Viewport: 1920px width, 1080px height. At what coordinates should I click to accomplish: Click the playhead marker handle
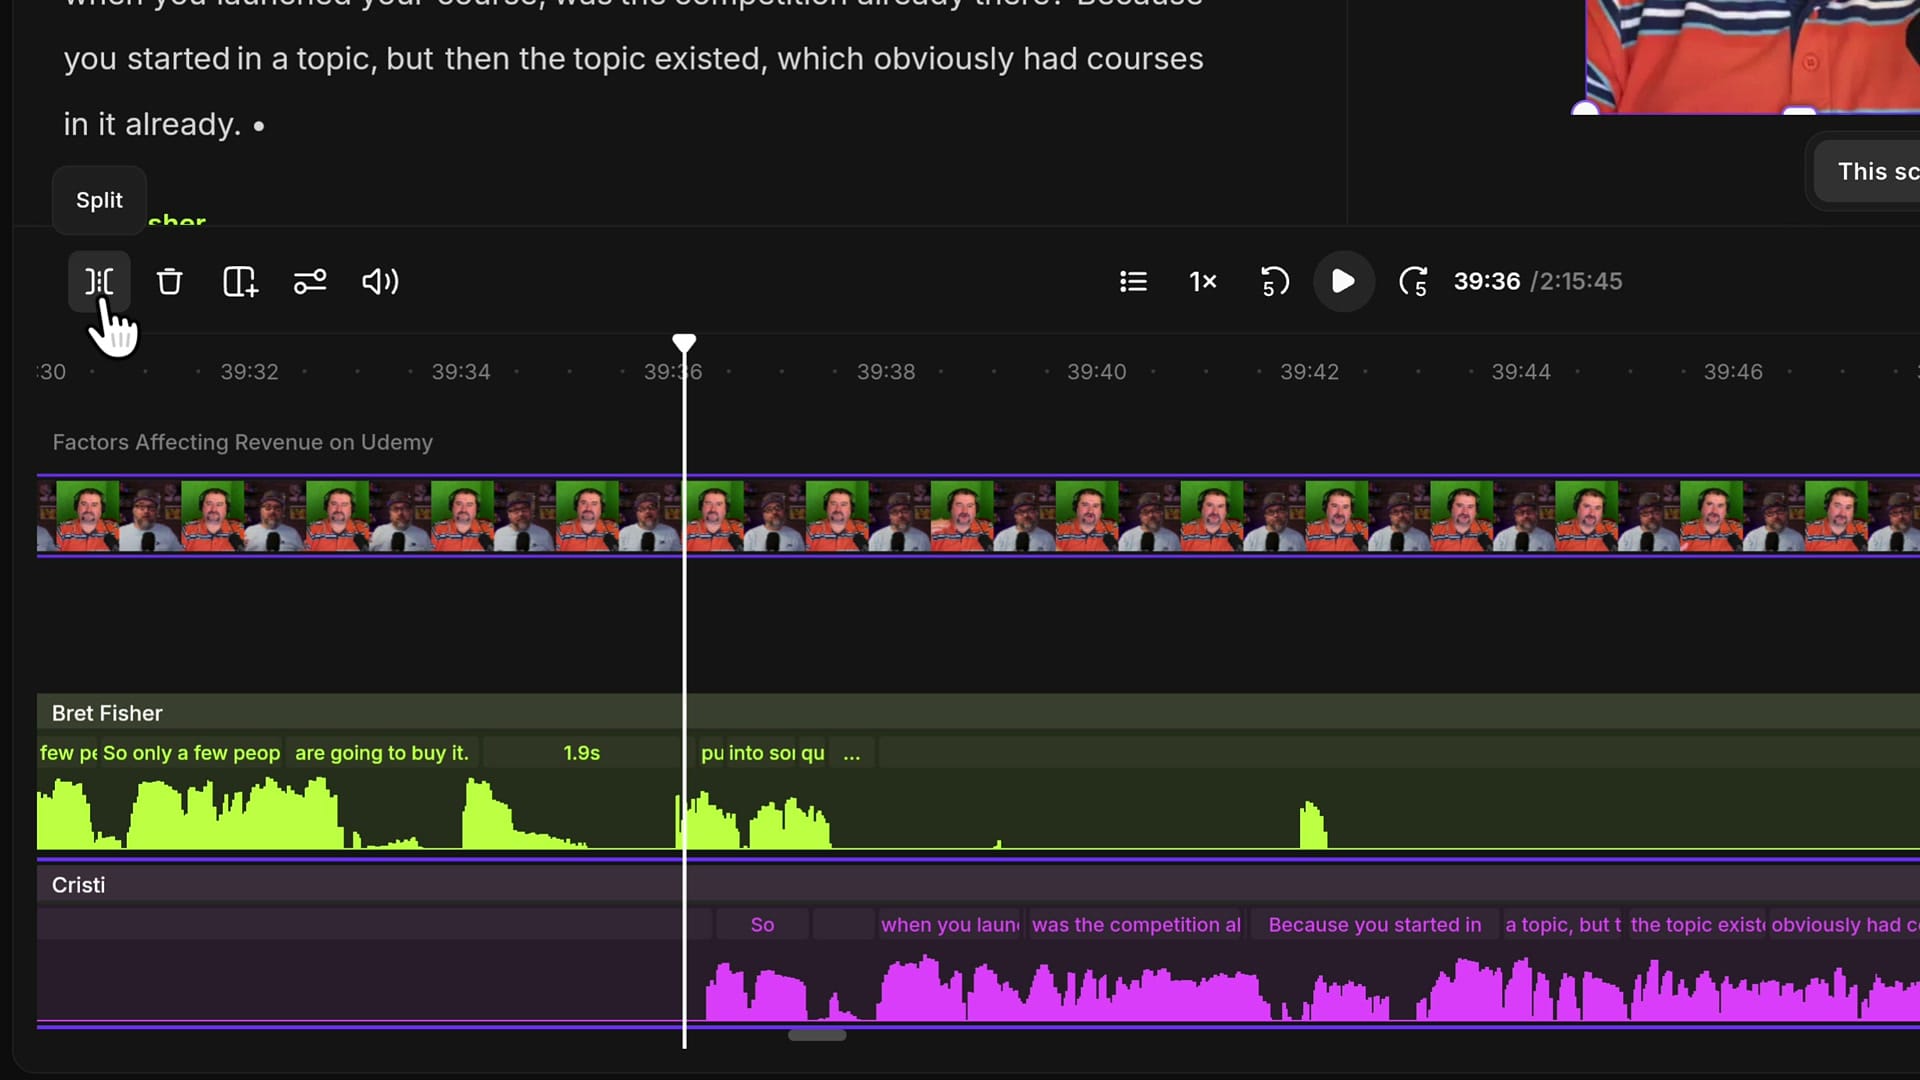684,344
